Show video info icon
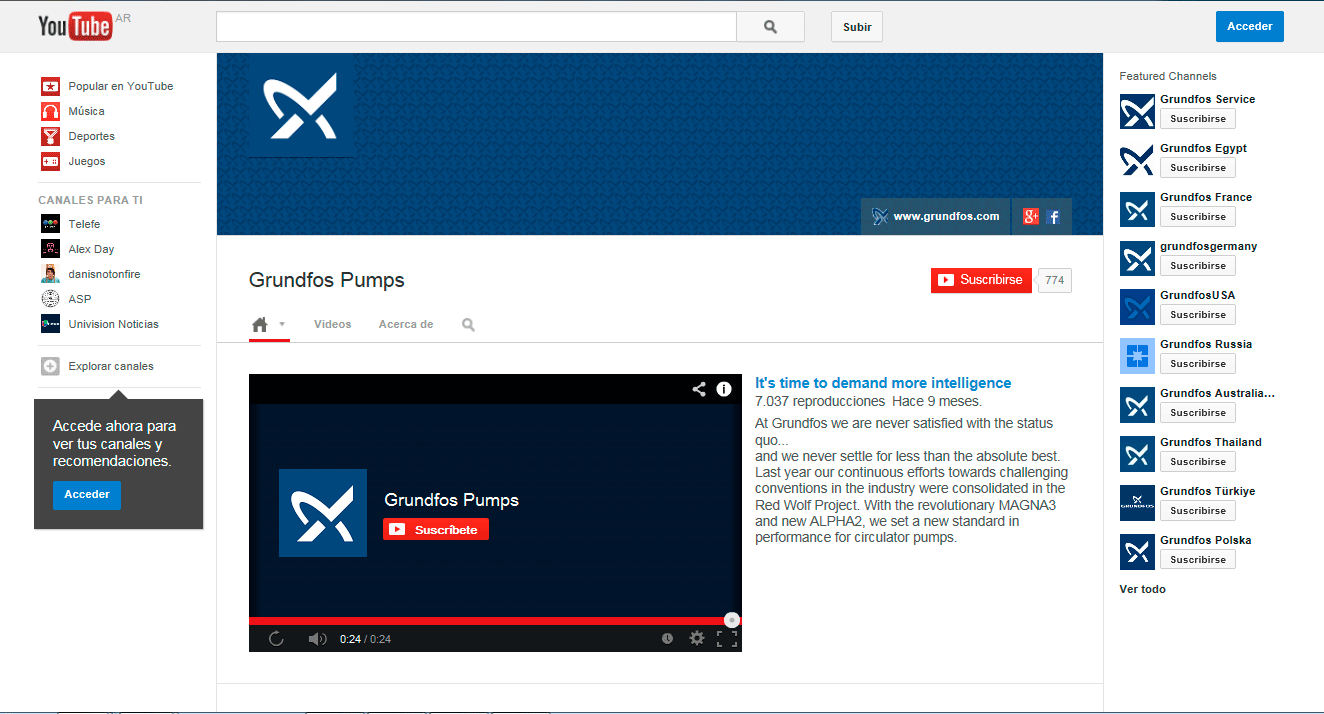 click(x=724, y=389)
